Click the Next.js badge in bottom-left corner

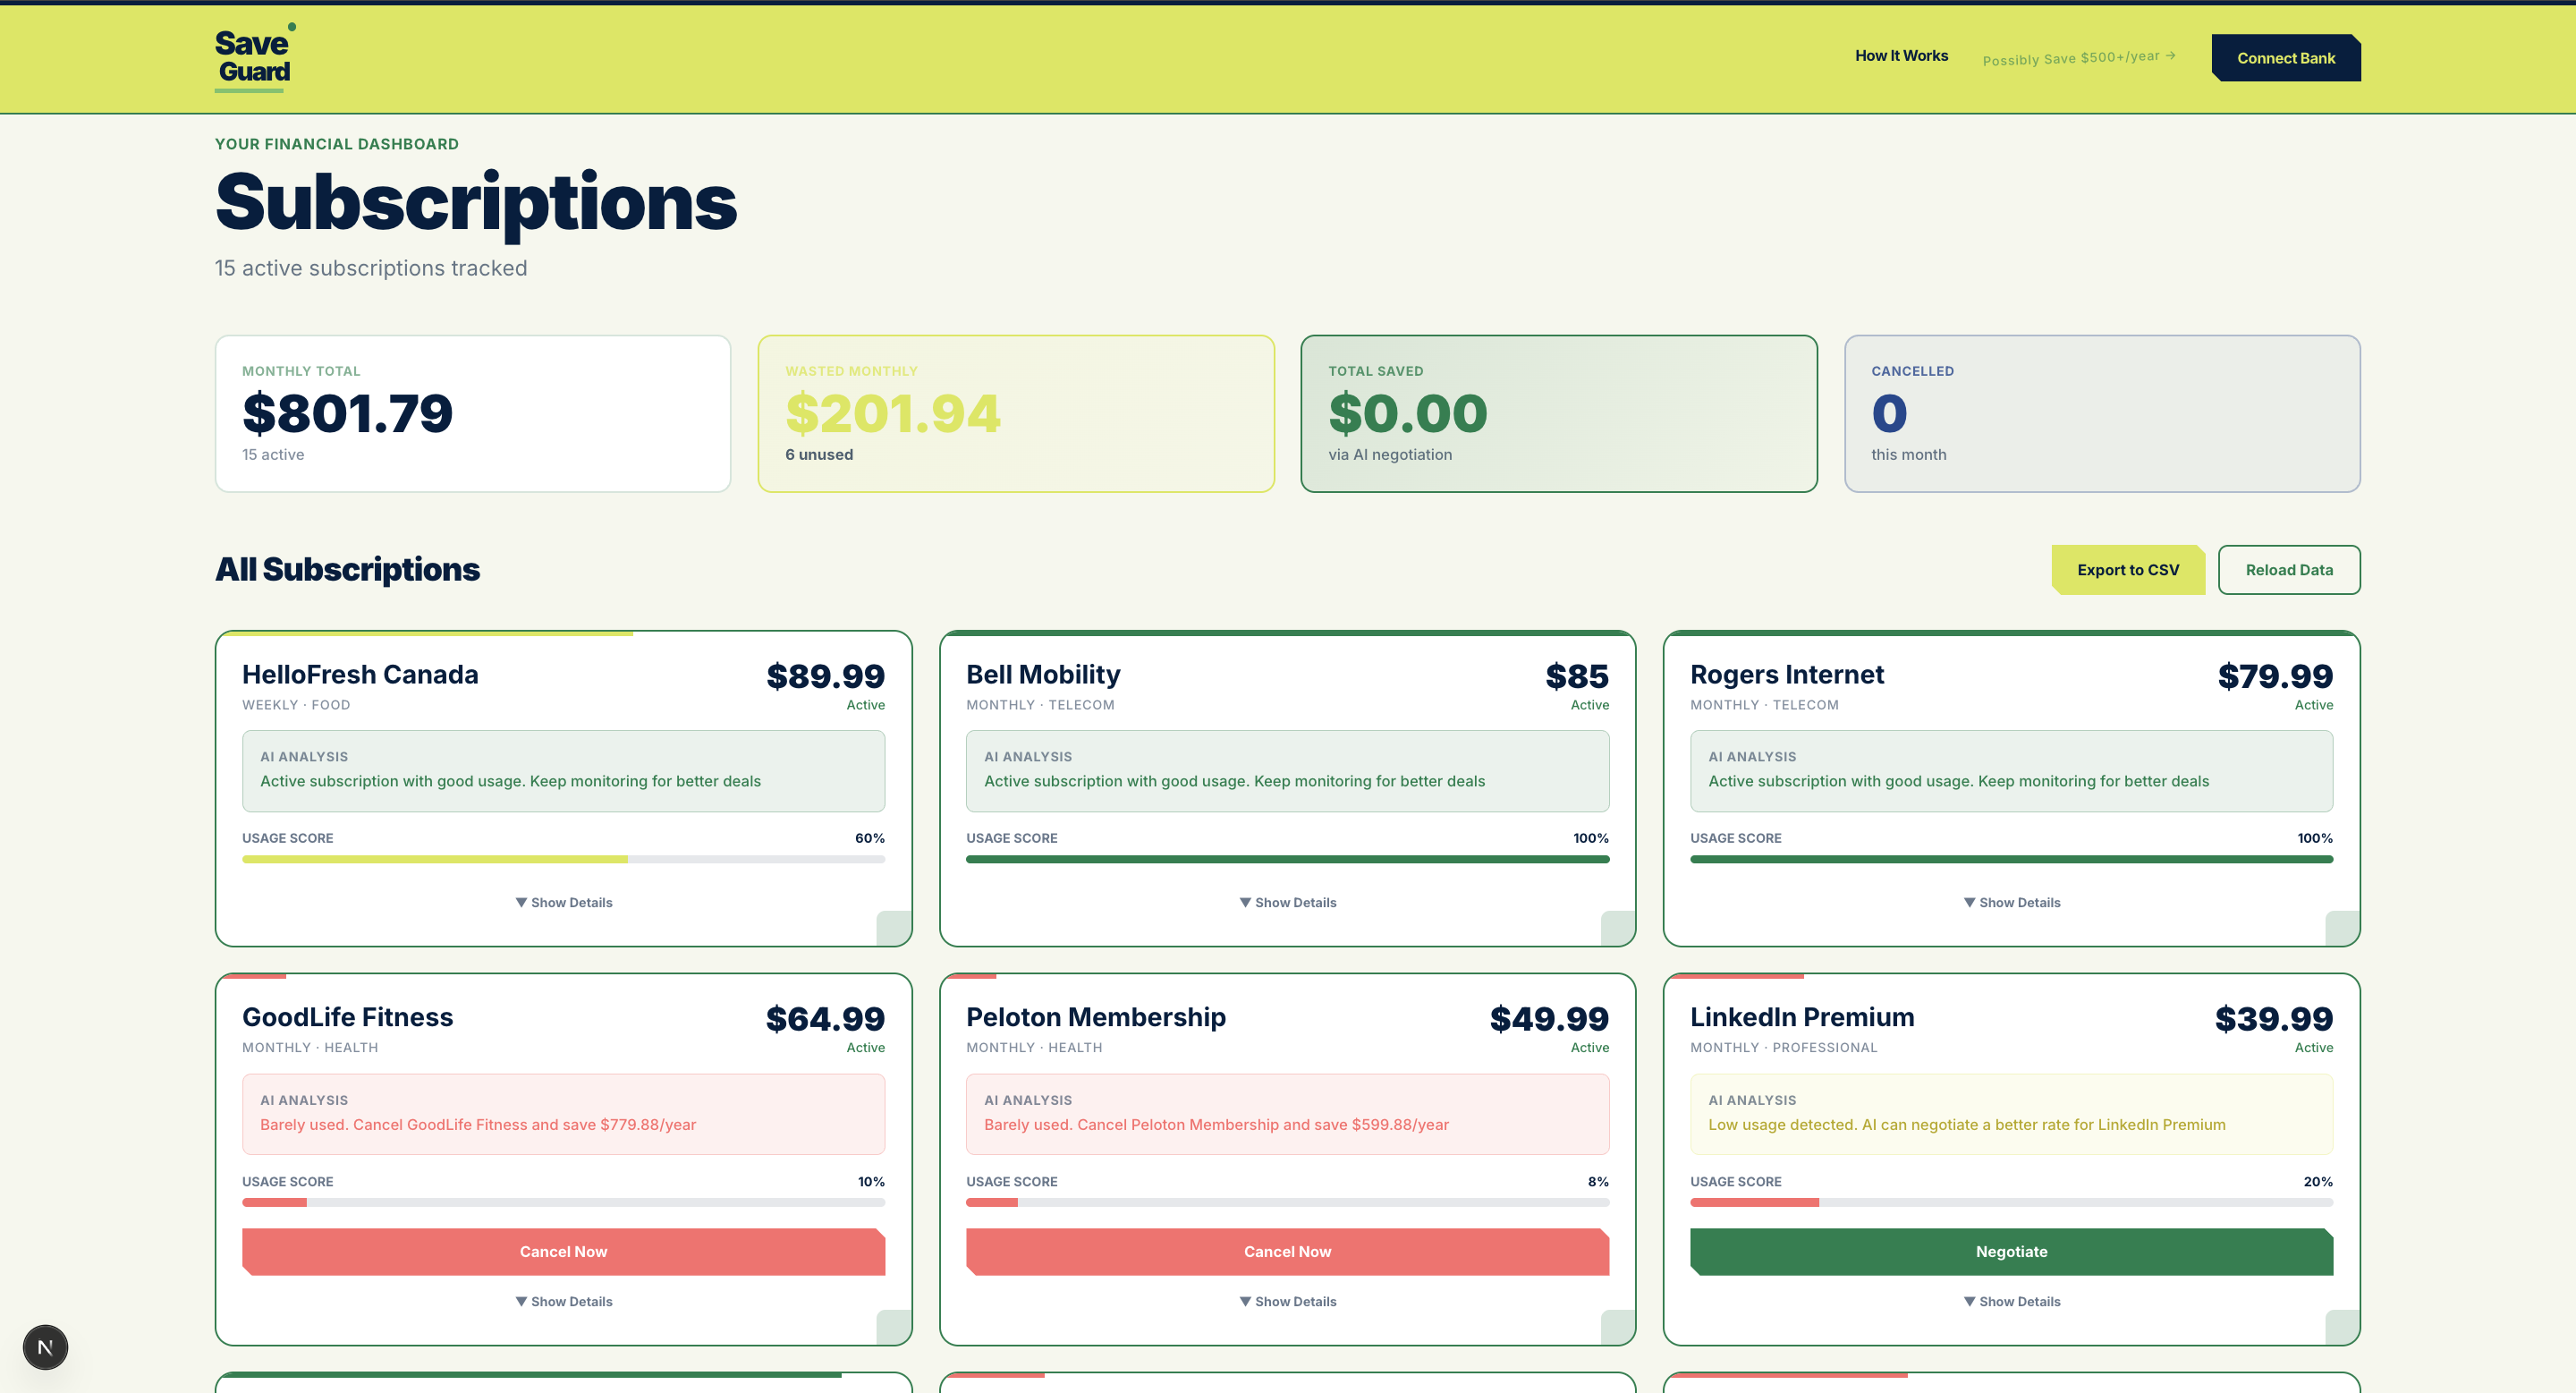point(46,1347)
